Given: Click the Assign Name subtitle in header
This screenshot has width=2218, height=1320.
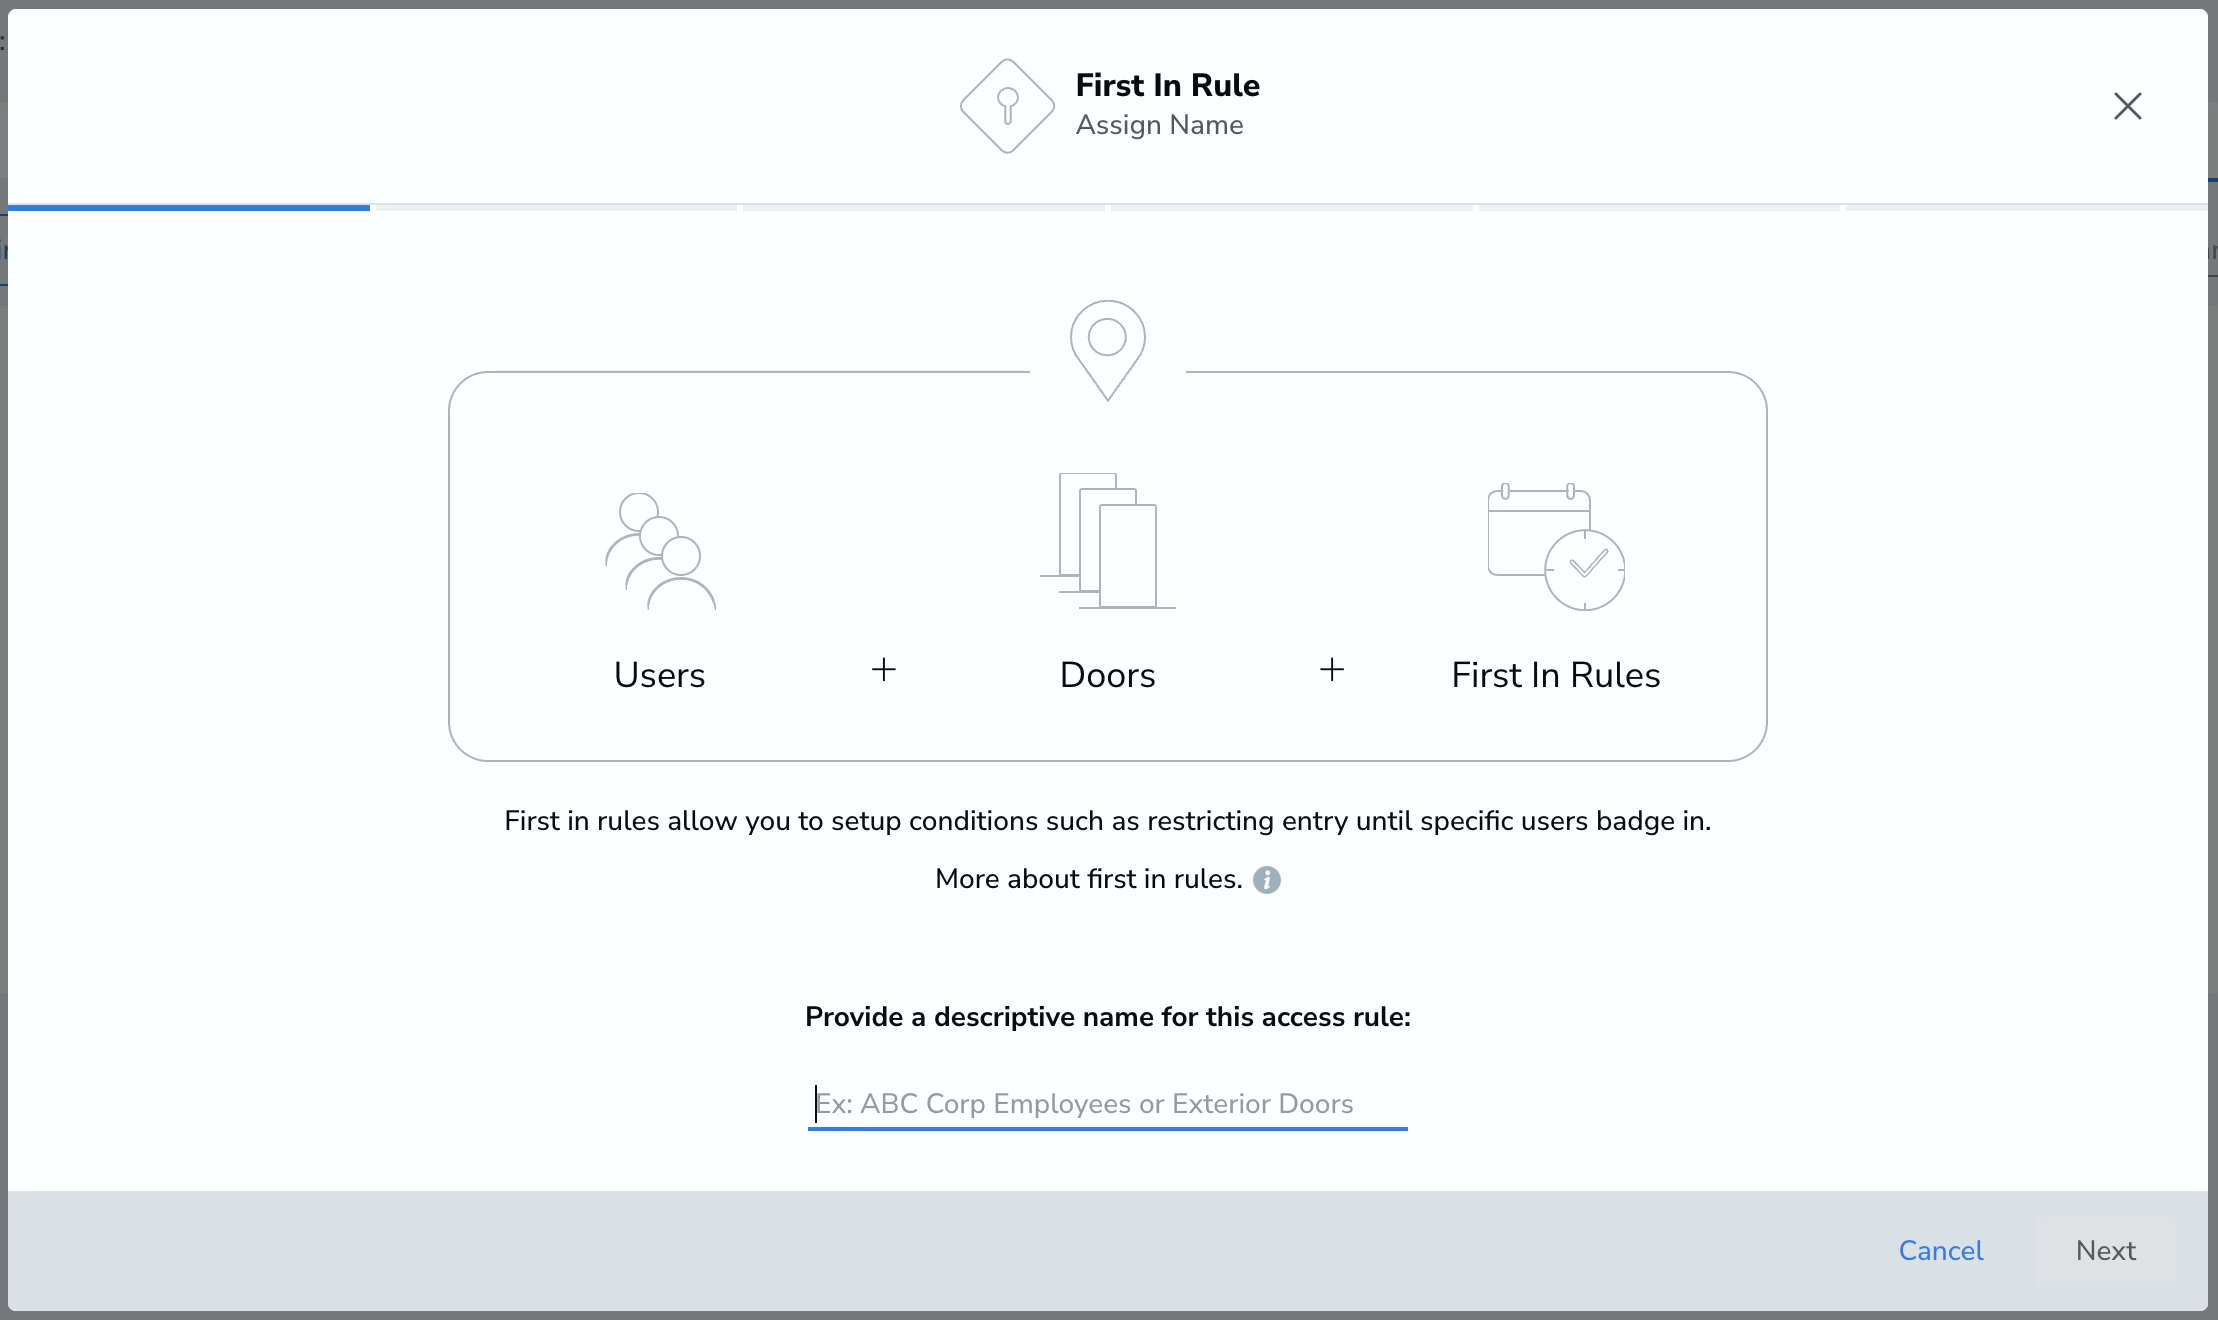Looking at the screenshot, I should pos(1160,125).
